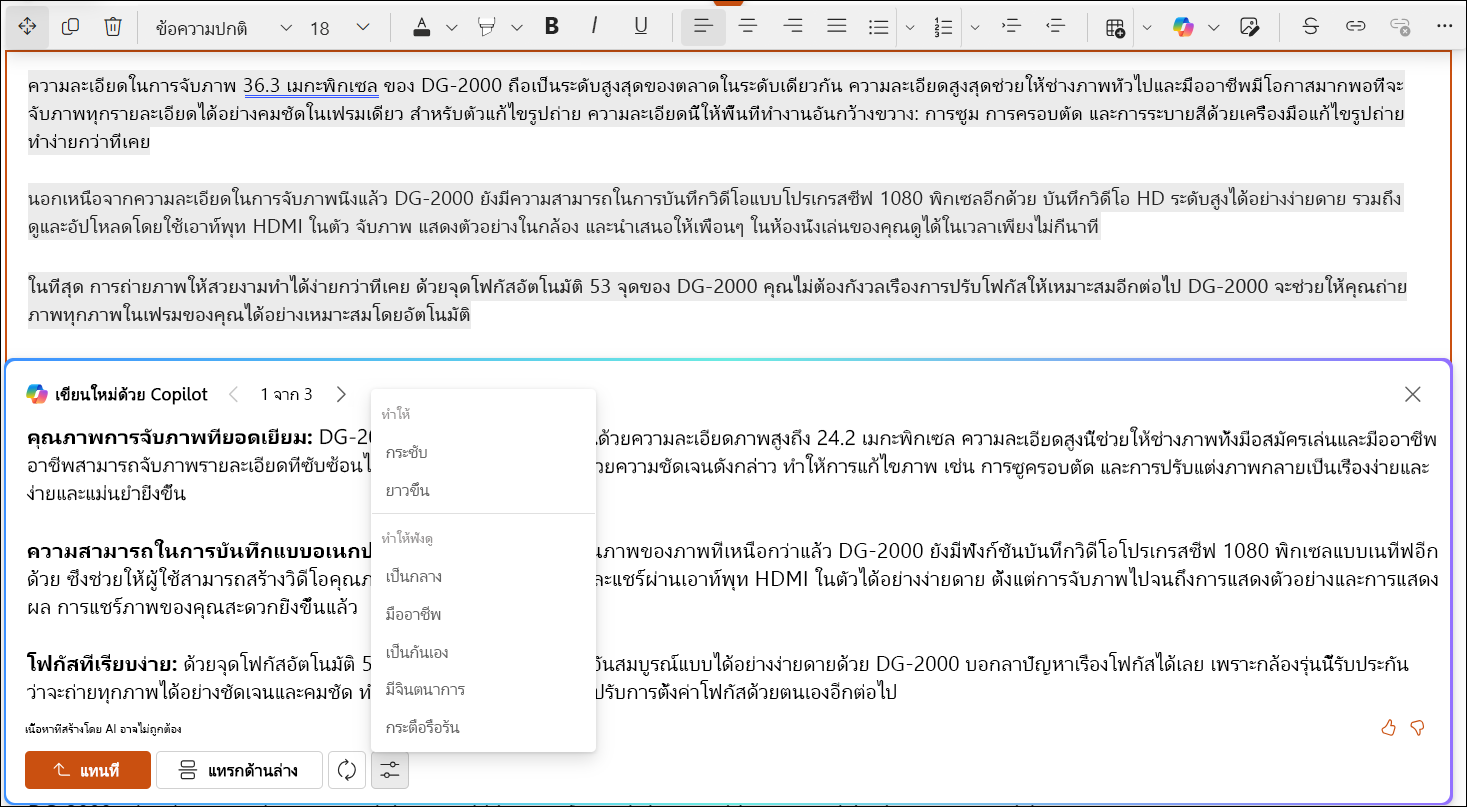Open the font size 18 dropdown

(340, 28)
